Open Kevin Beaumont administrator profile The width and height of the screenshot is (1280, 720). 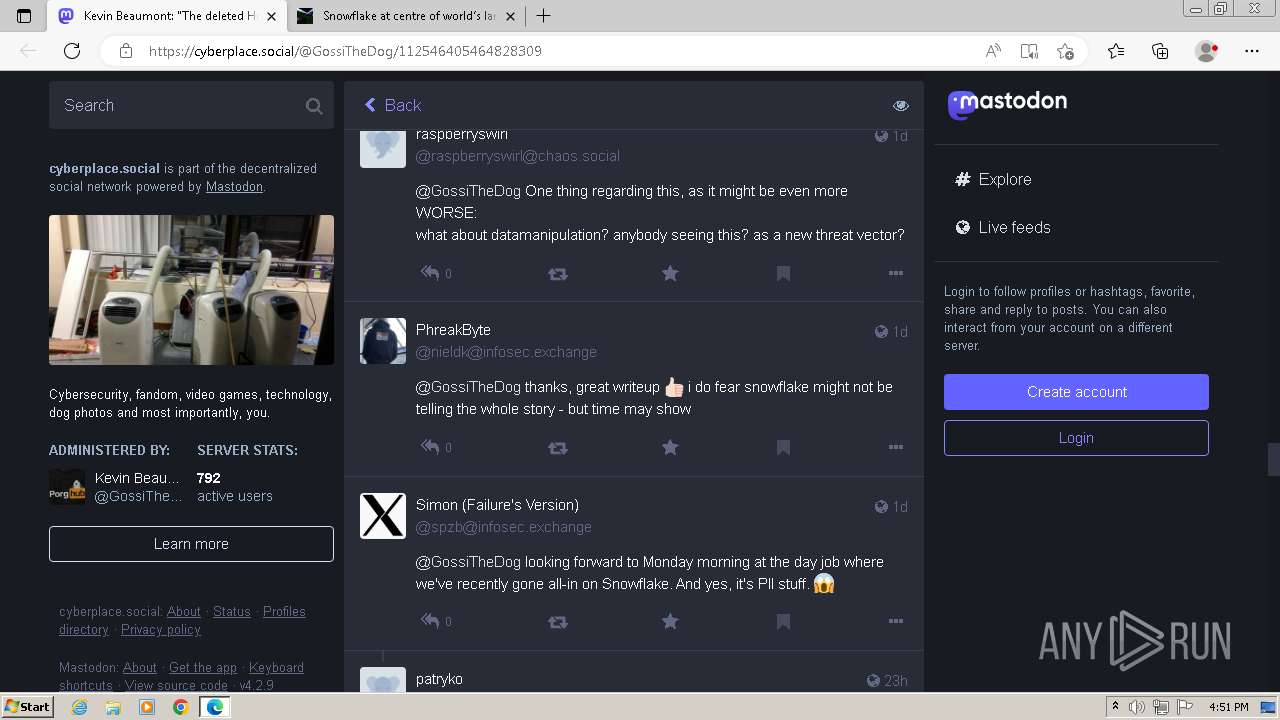(x=116, y=487)
